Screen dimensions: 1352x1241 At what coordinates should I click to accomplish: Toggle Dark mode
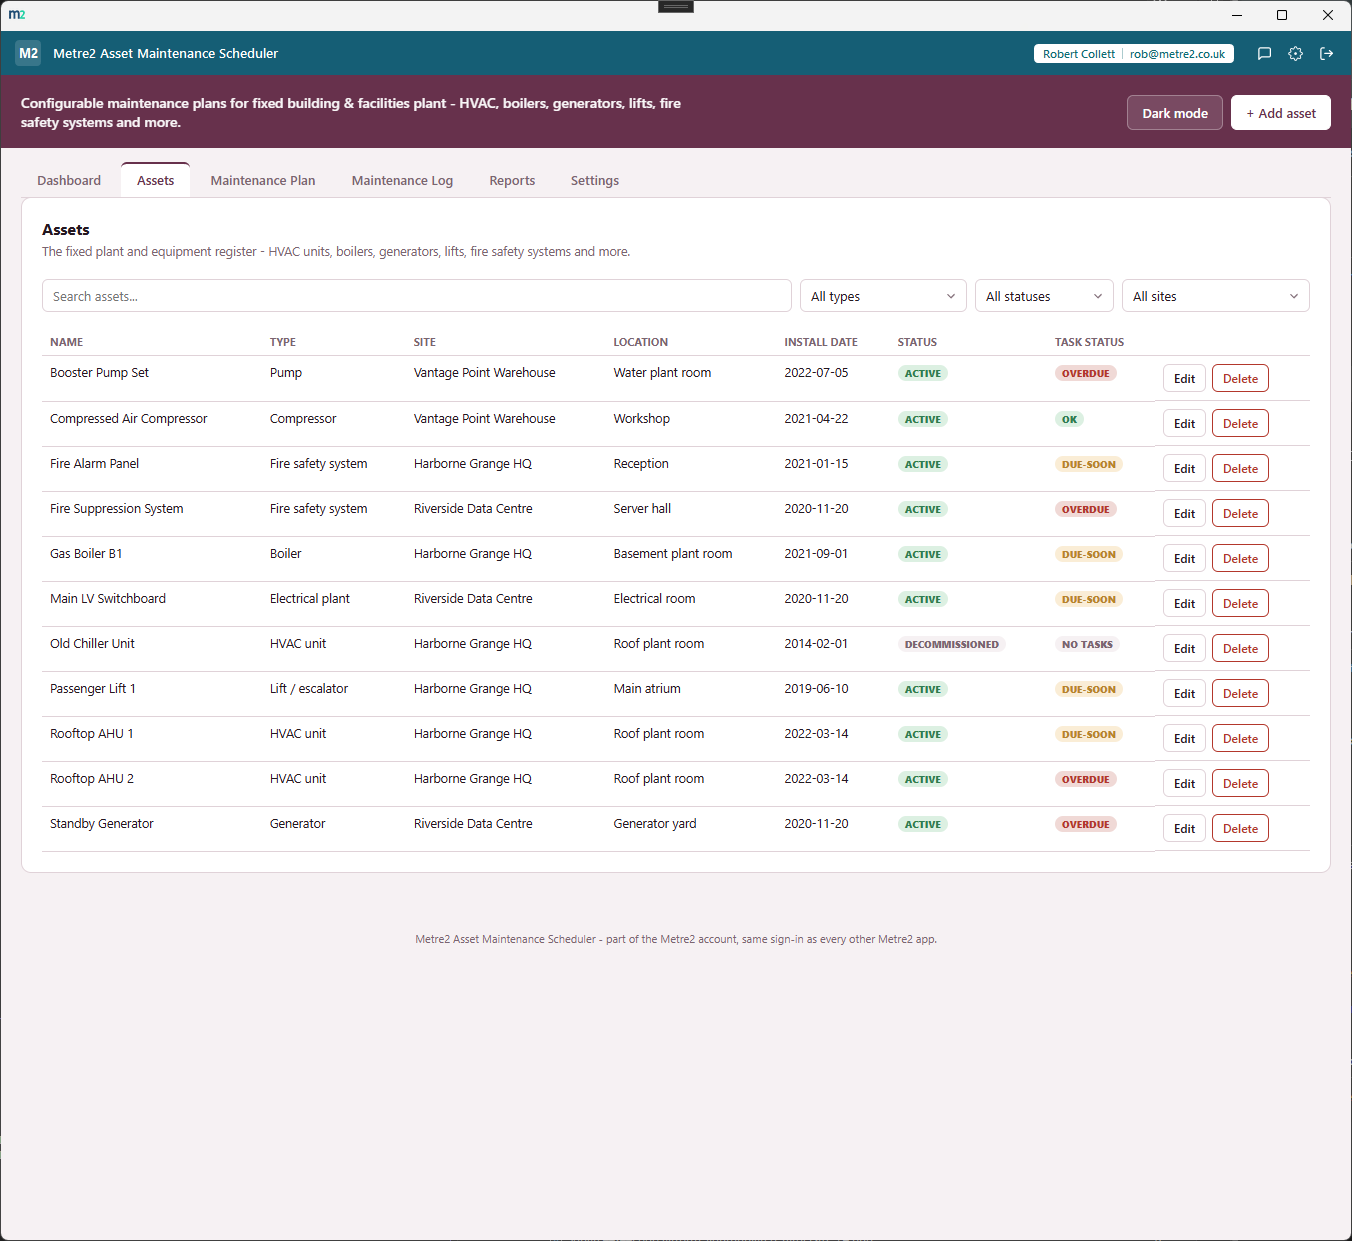(x=1175, y=113)
